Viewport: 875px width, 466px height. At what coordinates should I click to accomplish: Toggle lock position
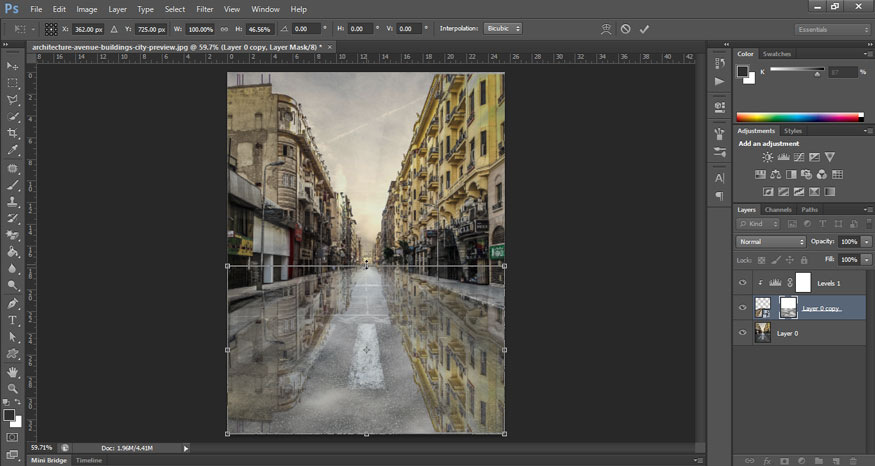790,260
